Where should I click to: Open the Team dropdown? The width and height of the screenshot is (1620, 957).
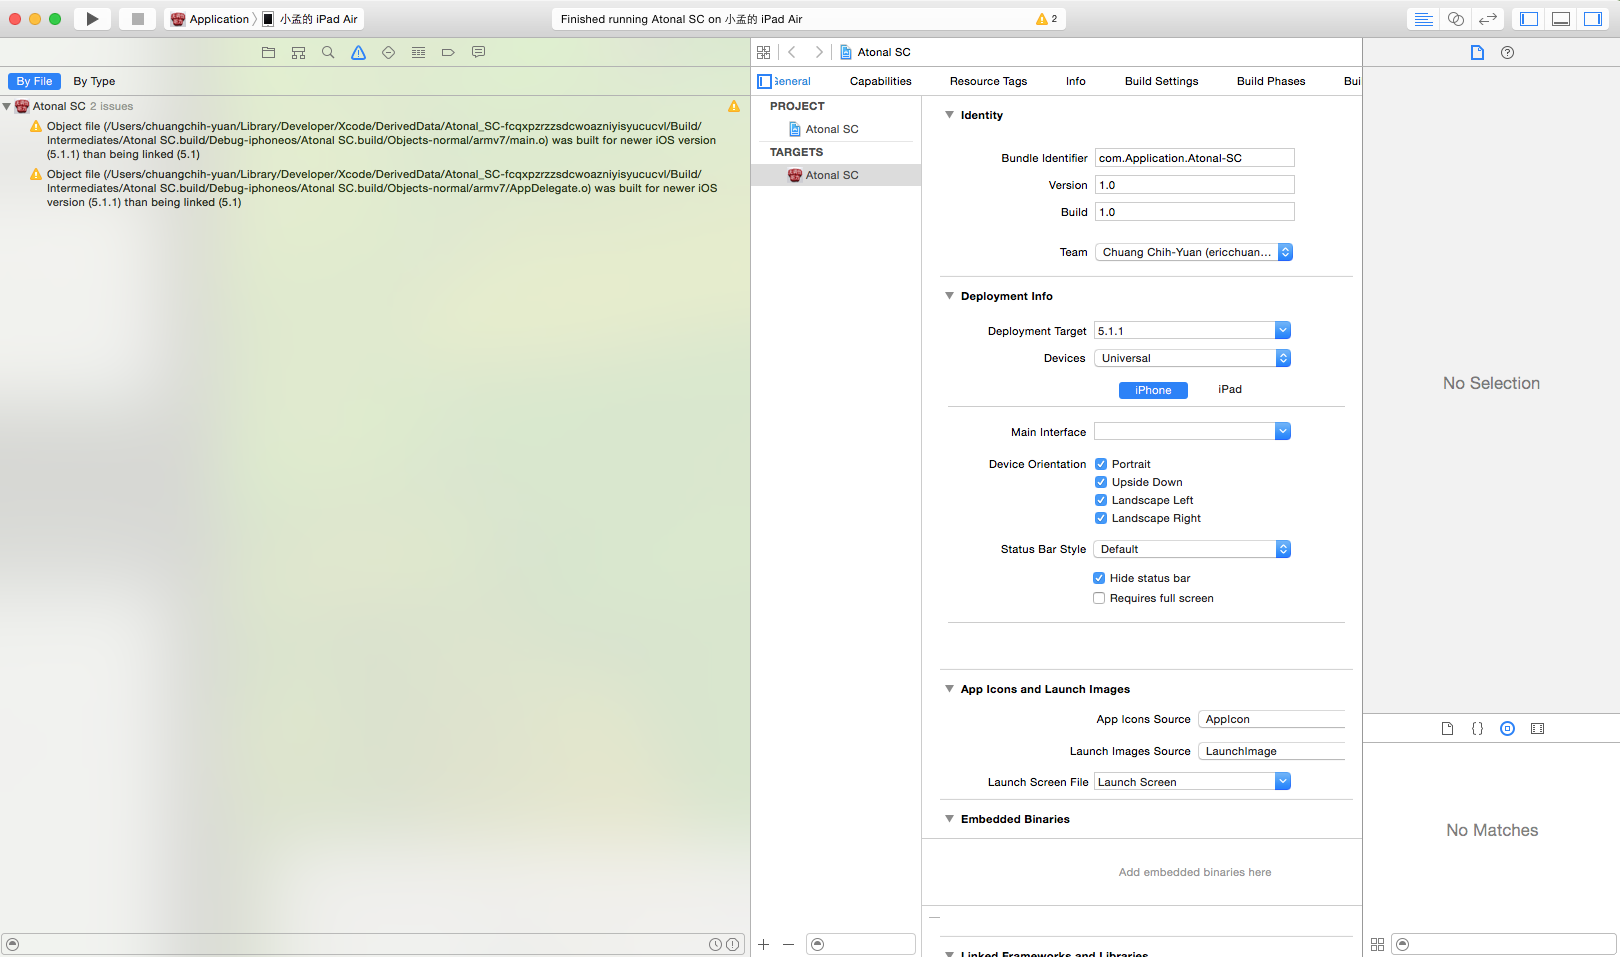tap(1194, 252)
